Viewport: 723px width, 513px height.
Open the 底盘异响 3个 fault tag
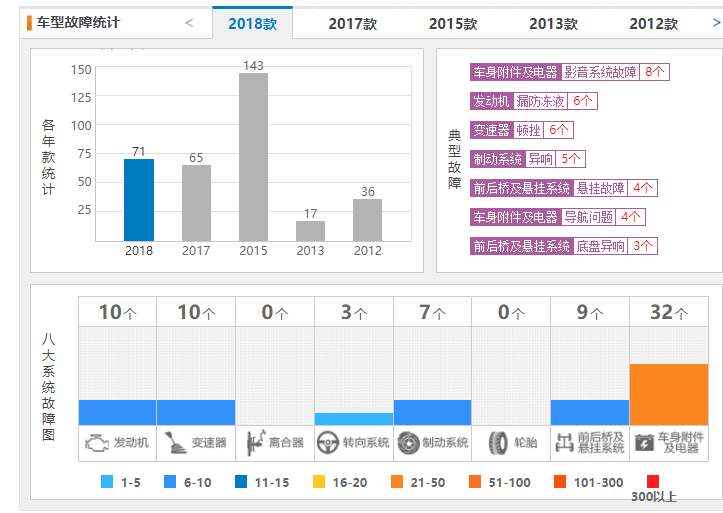(564, 246)
